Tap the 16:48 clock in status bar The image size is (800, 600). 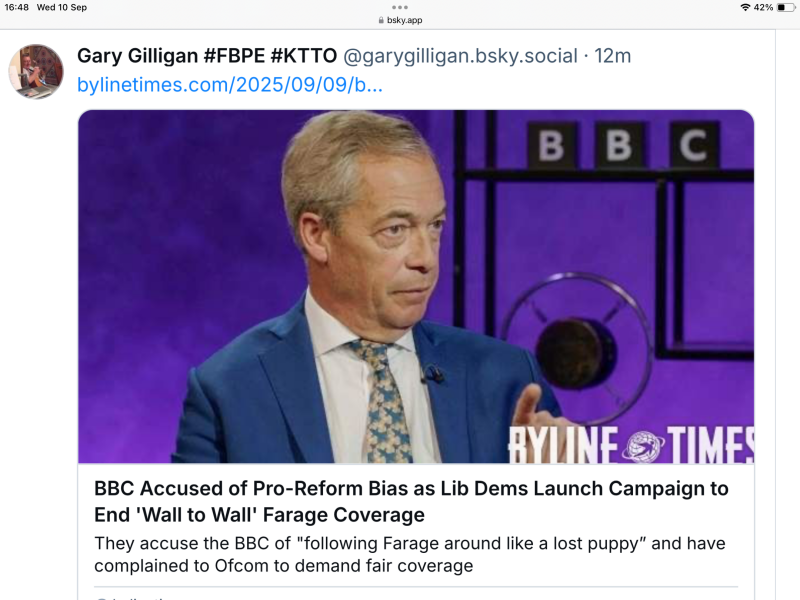[x=16, y=8]
